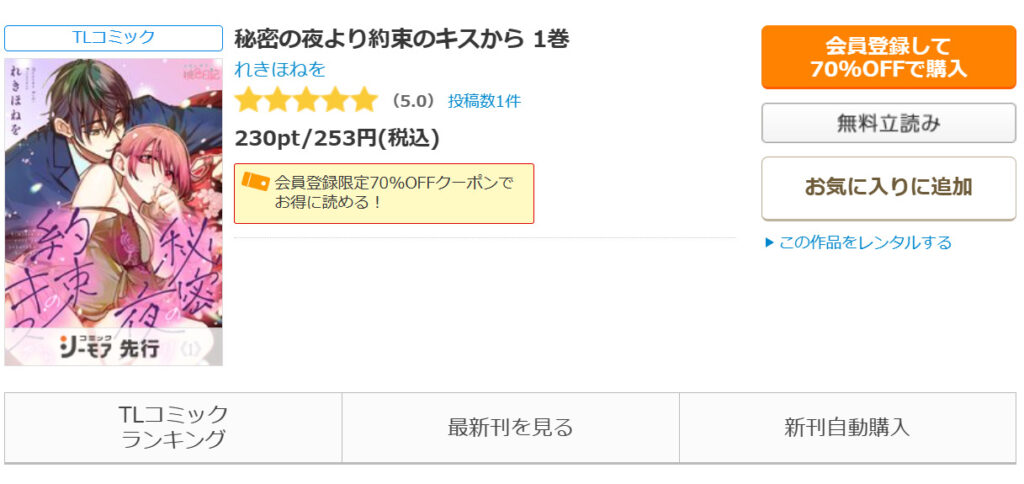This screenshot has height=484, width=1024.
Task: Click the 70%OFF coupon notice box
Action: coord(384,193)
